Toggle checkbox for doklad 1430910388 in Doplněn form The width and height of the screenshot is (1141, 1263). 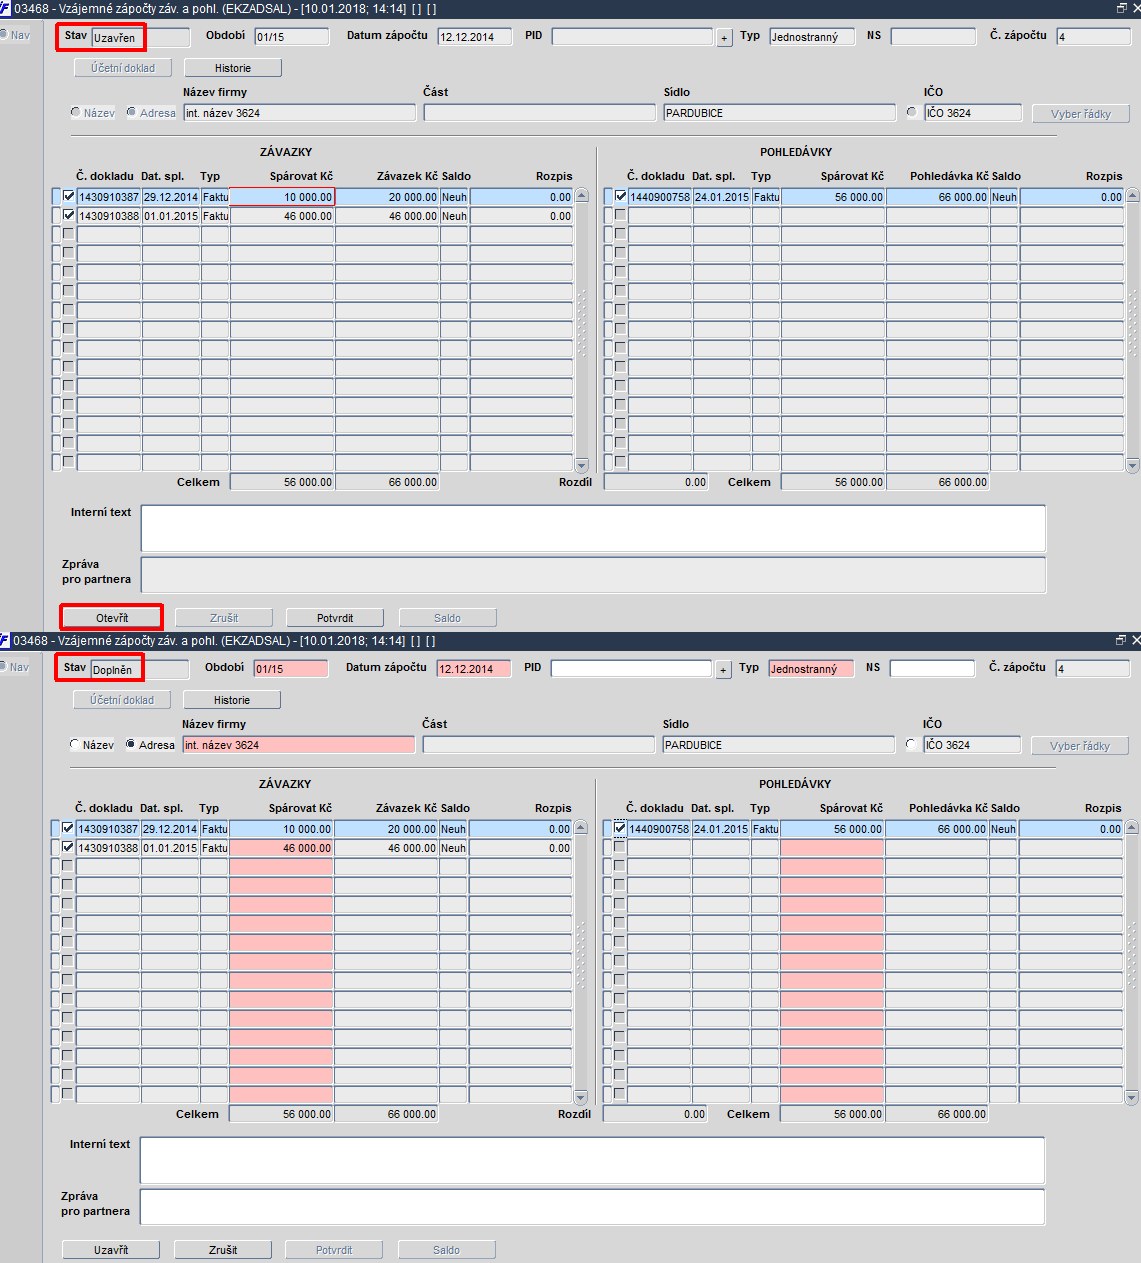pos(68,848)
